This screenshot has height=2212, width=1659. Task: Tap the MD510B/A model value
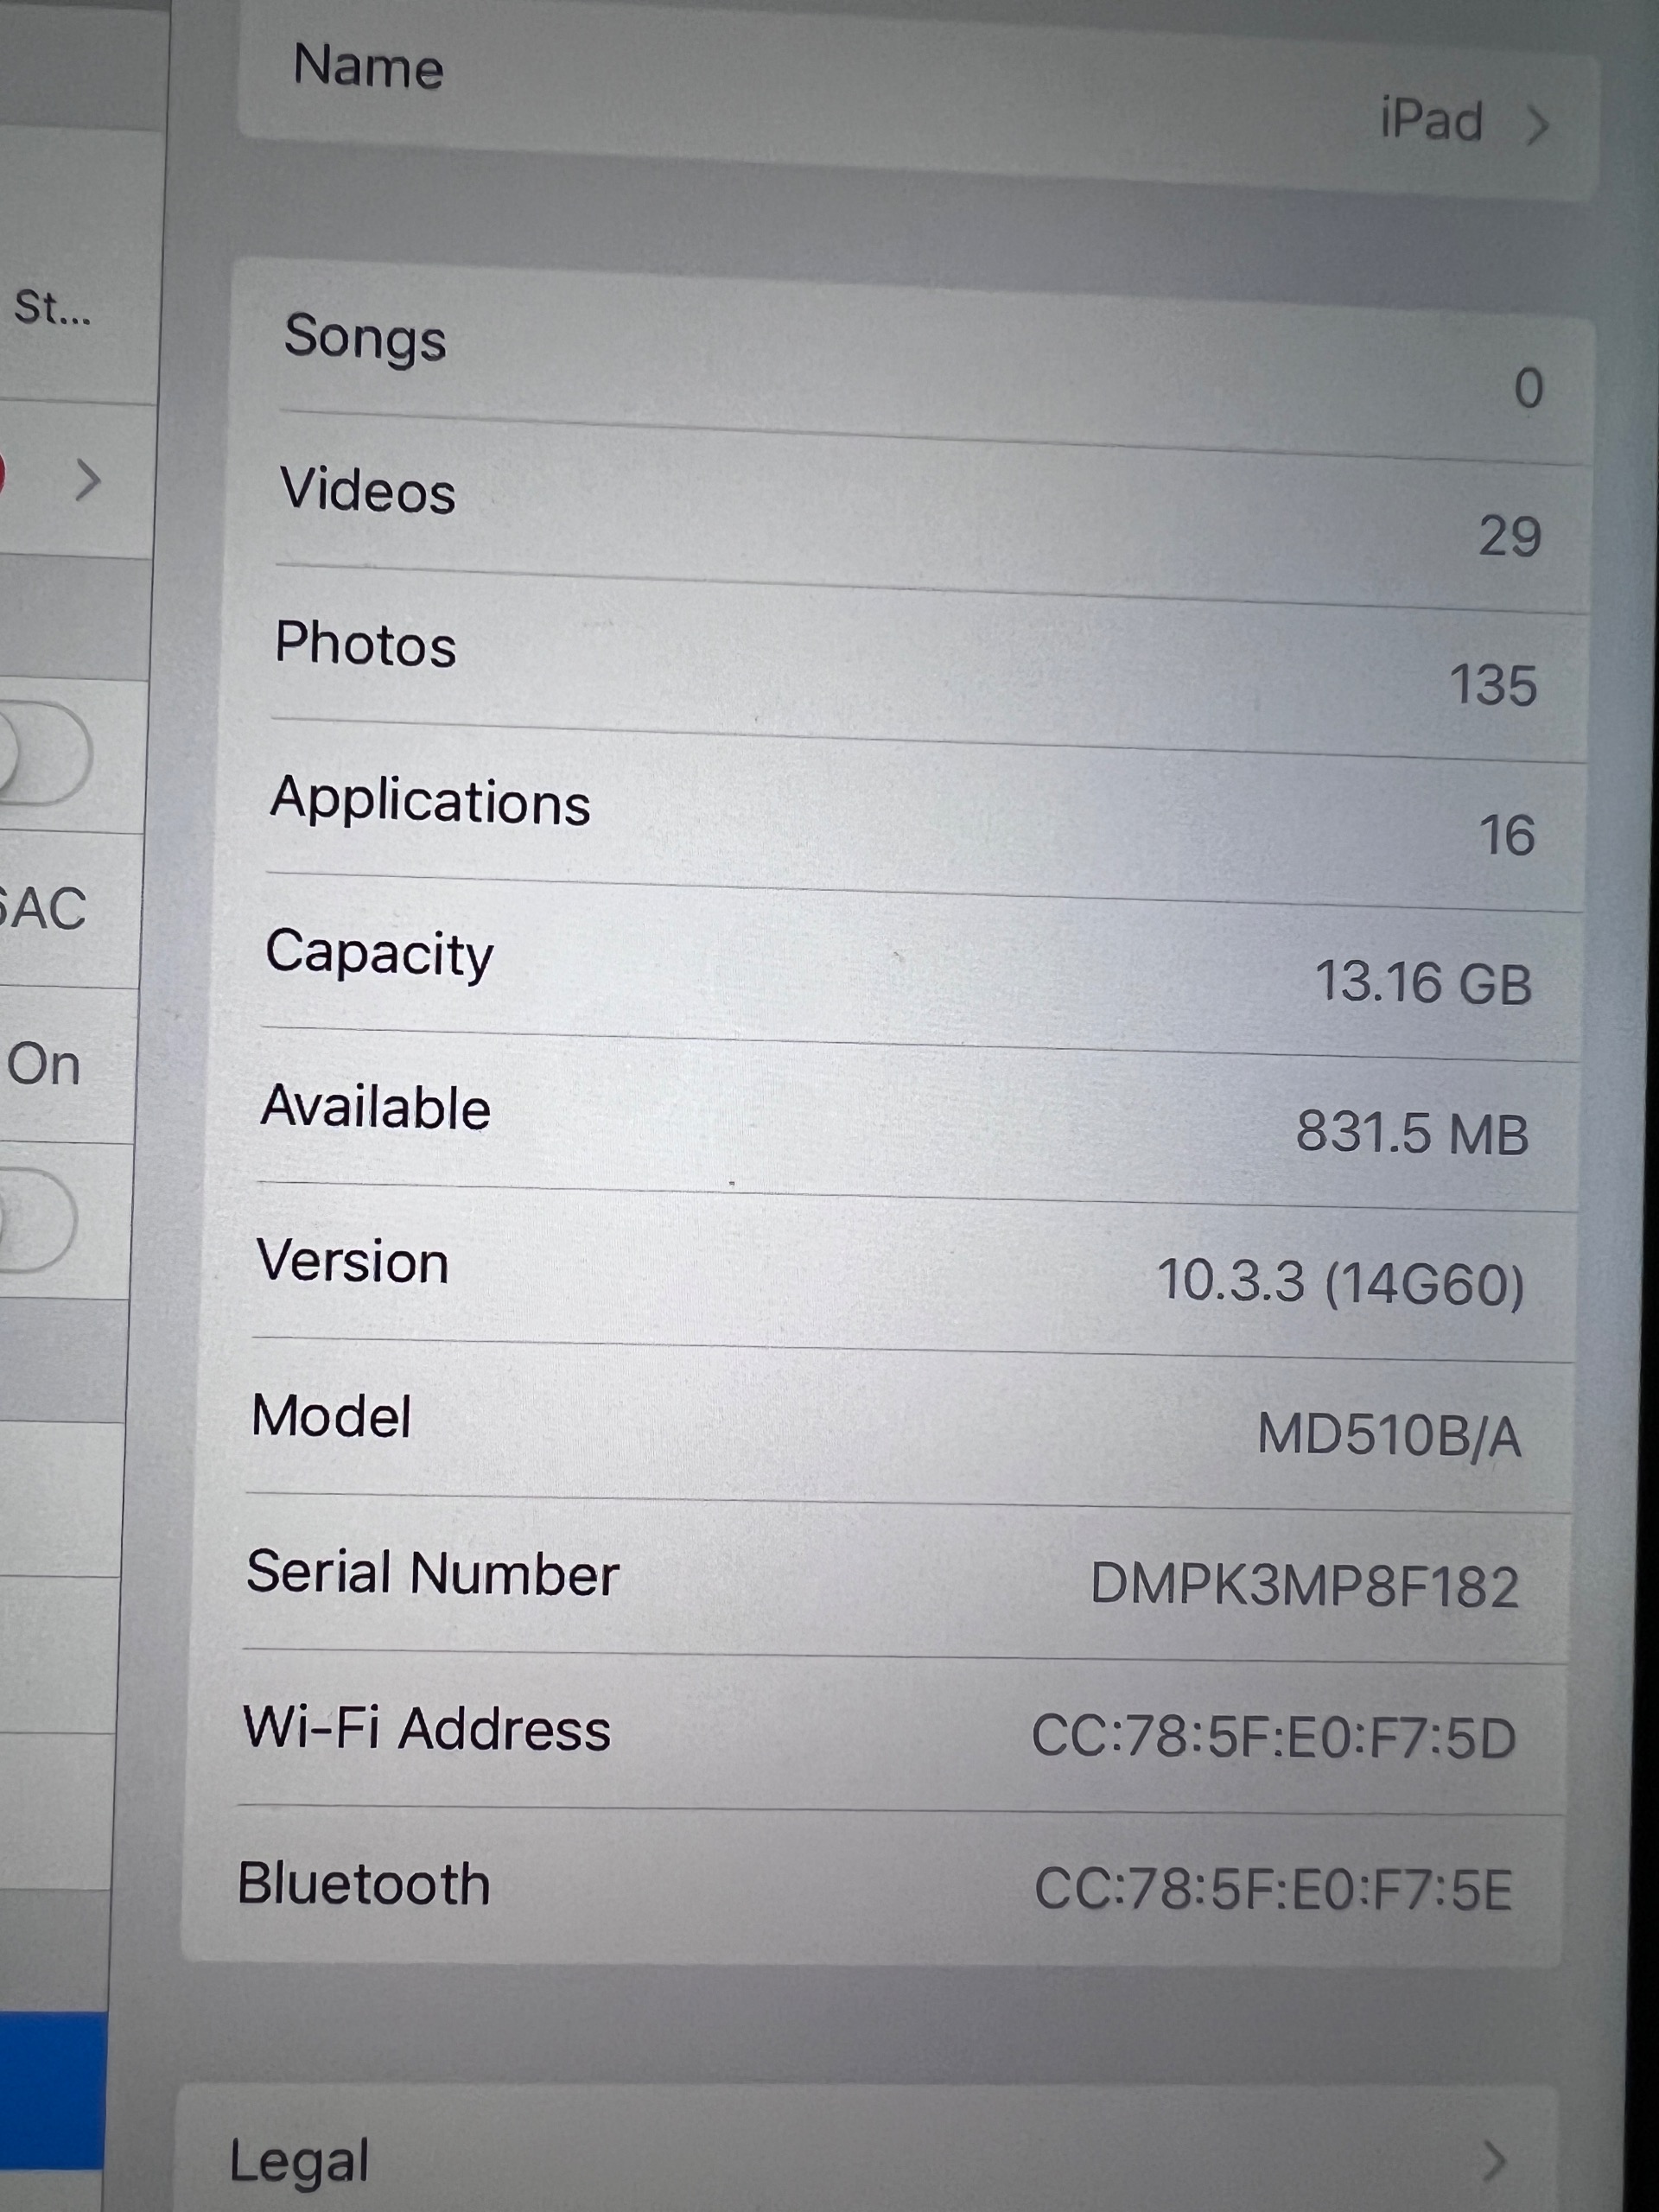click(1389, 1436)
